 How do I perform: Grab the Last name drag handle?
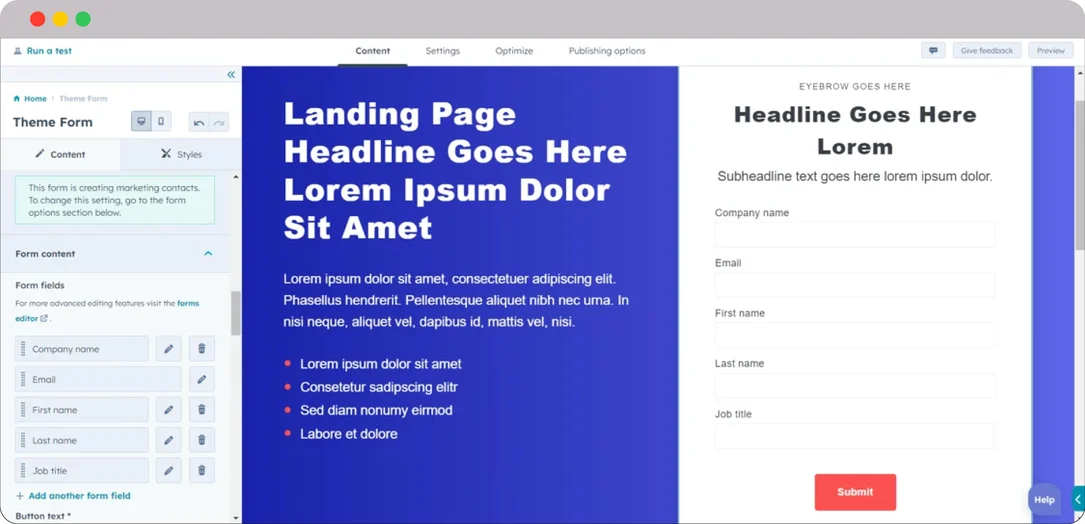[x=23, y=440]
